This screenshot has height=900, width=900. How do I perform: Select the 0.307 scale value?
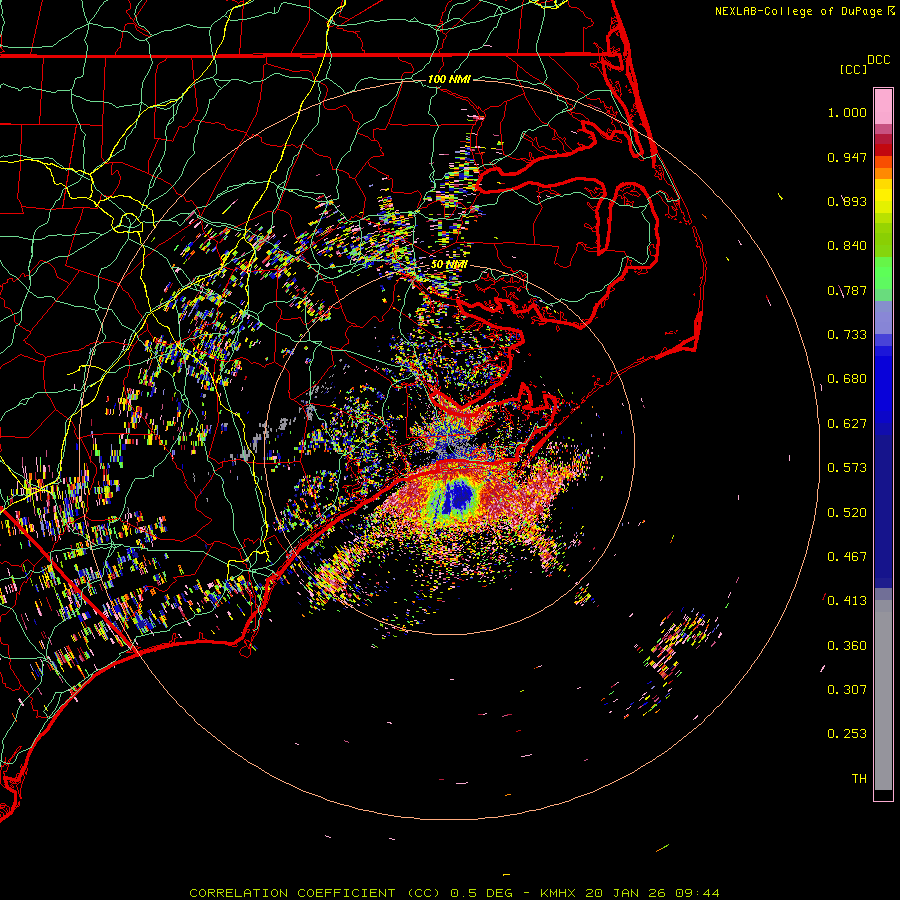pos(847,690)
